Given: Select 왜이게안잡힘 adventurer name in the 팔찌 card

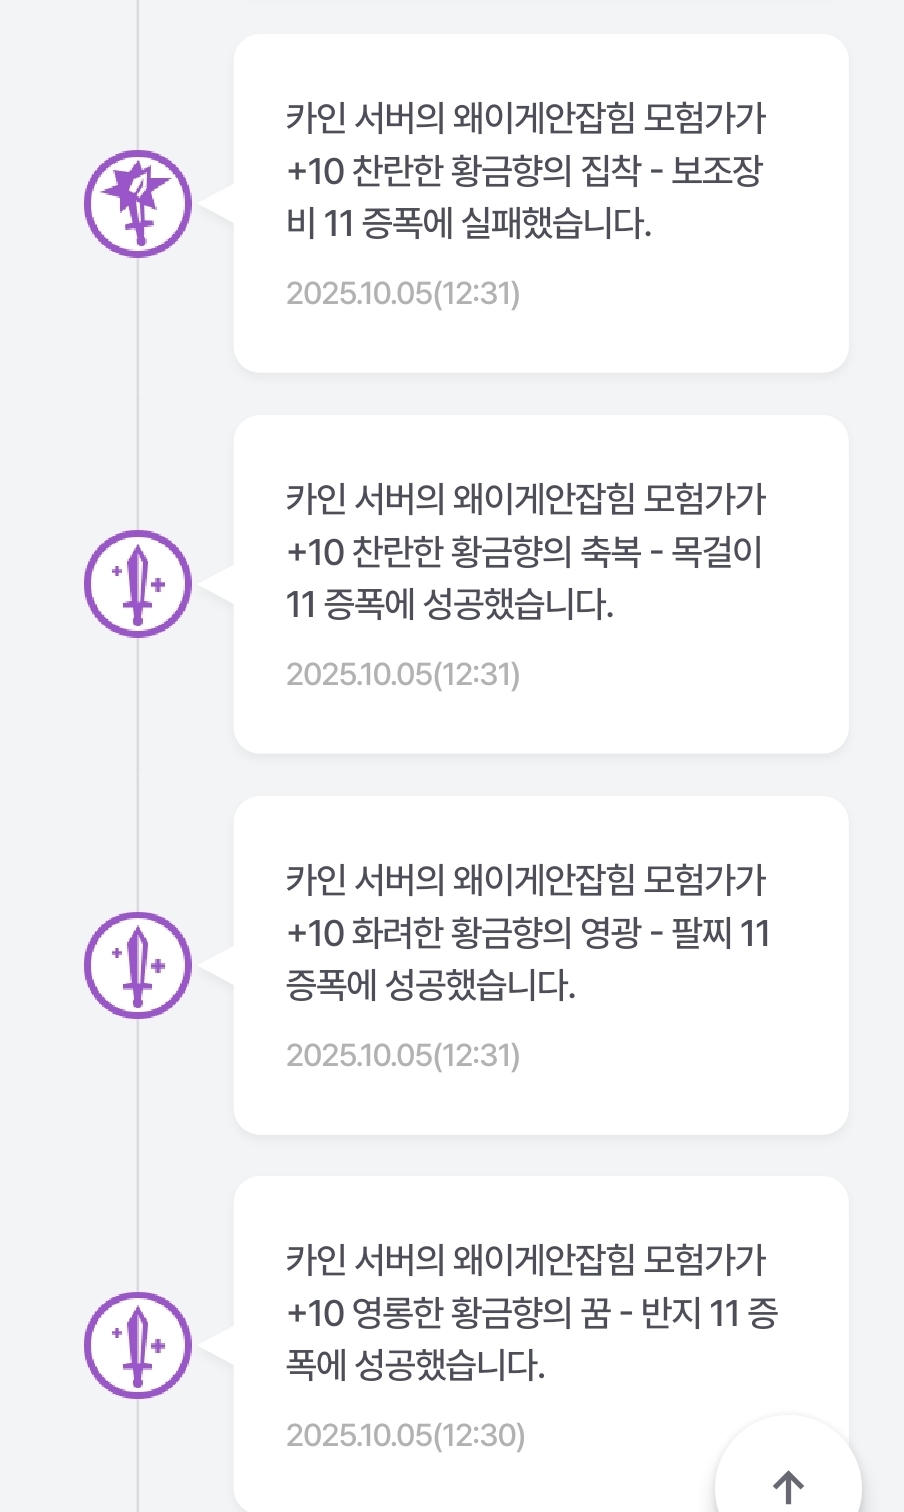Looking at the screenshot, I should (x=543, y=880).
